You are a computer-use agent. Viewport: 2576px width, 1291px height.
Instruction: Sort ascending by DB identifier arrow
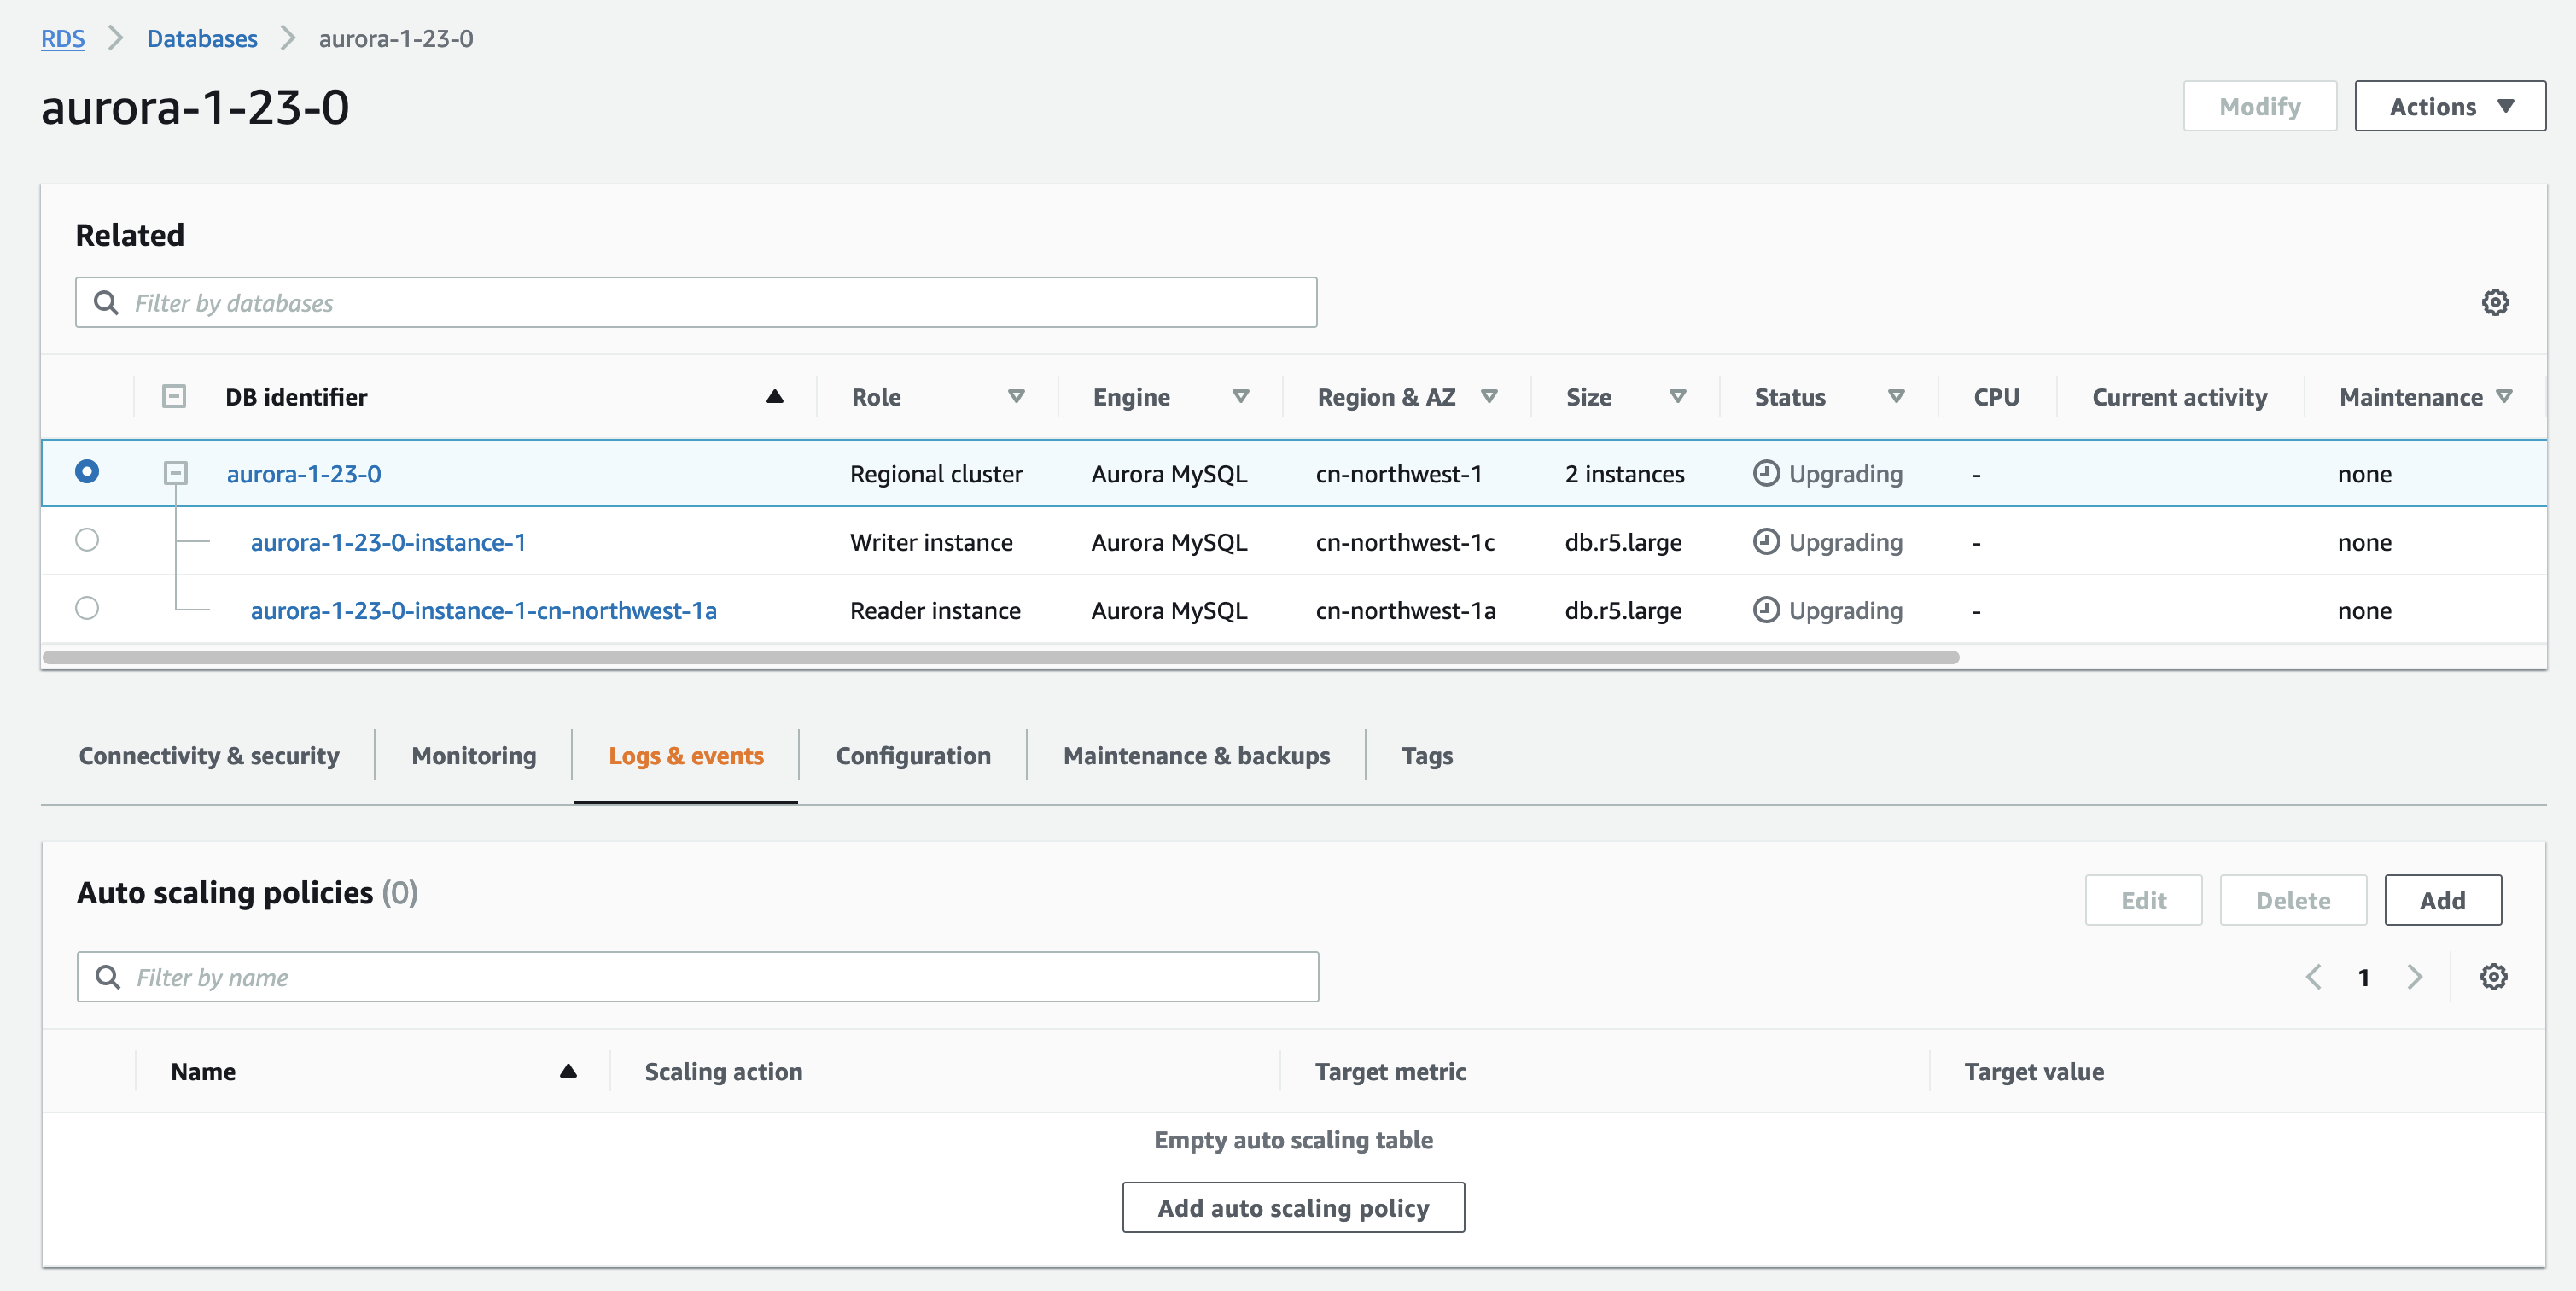774,397
